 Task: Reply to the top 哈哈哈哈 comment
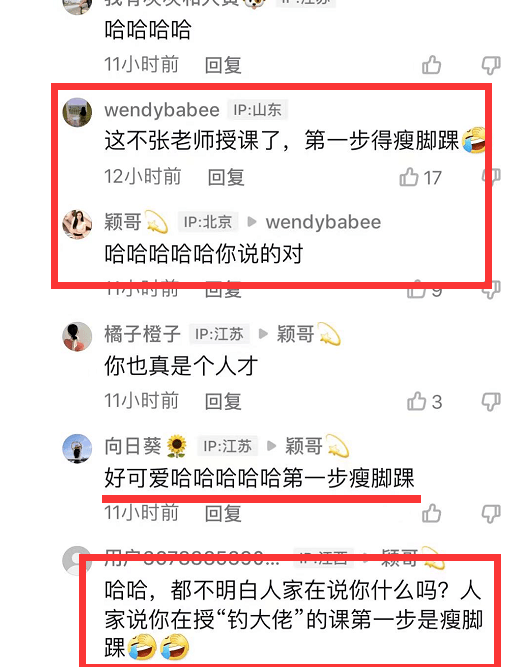[x=223, y=66]
